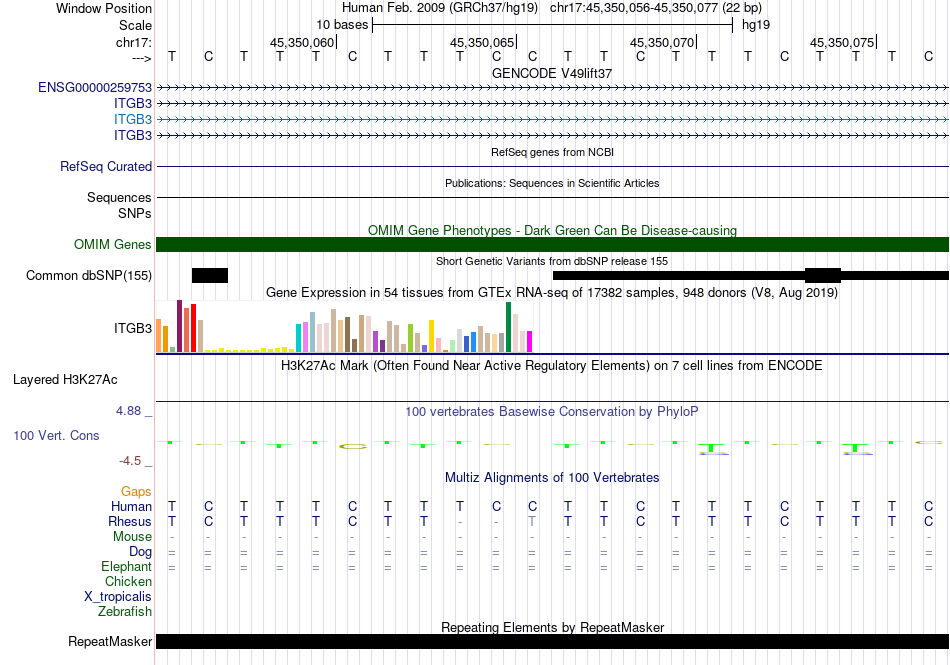Click the Gaps label in Multiz track
The height and width of the screenshot is (665, 950).
click(136, 492)
